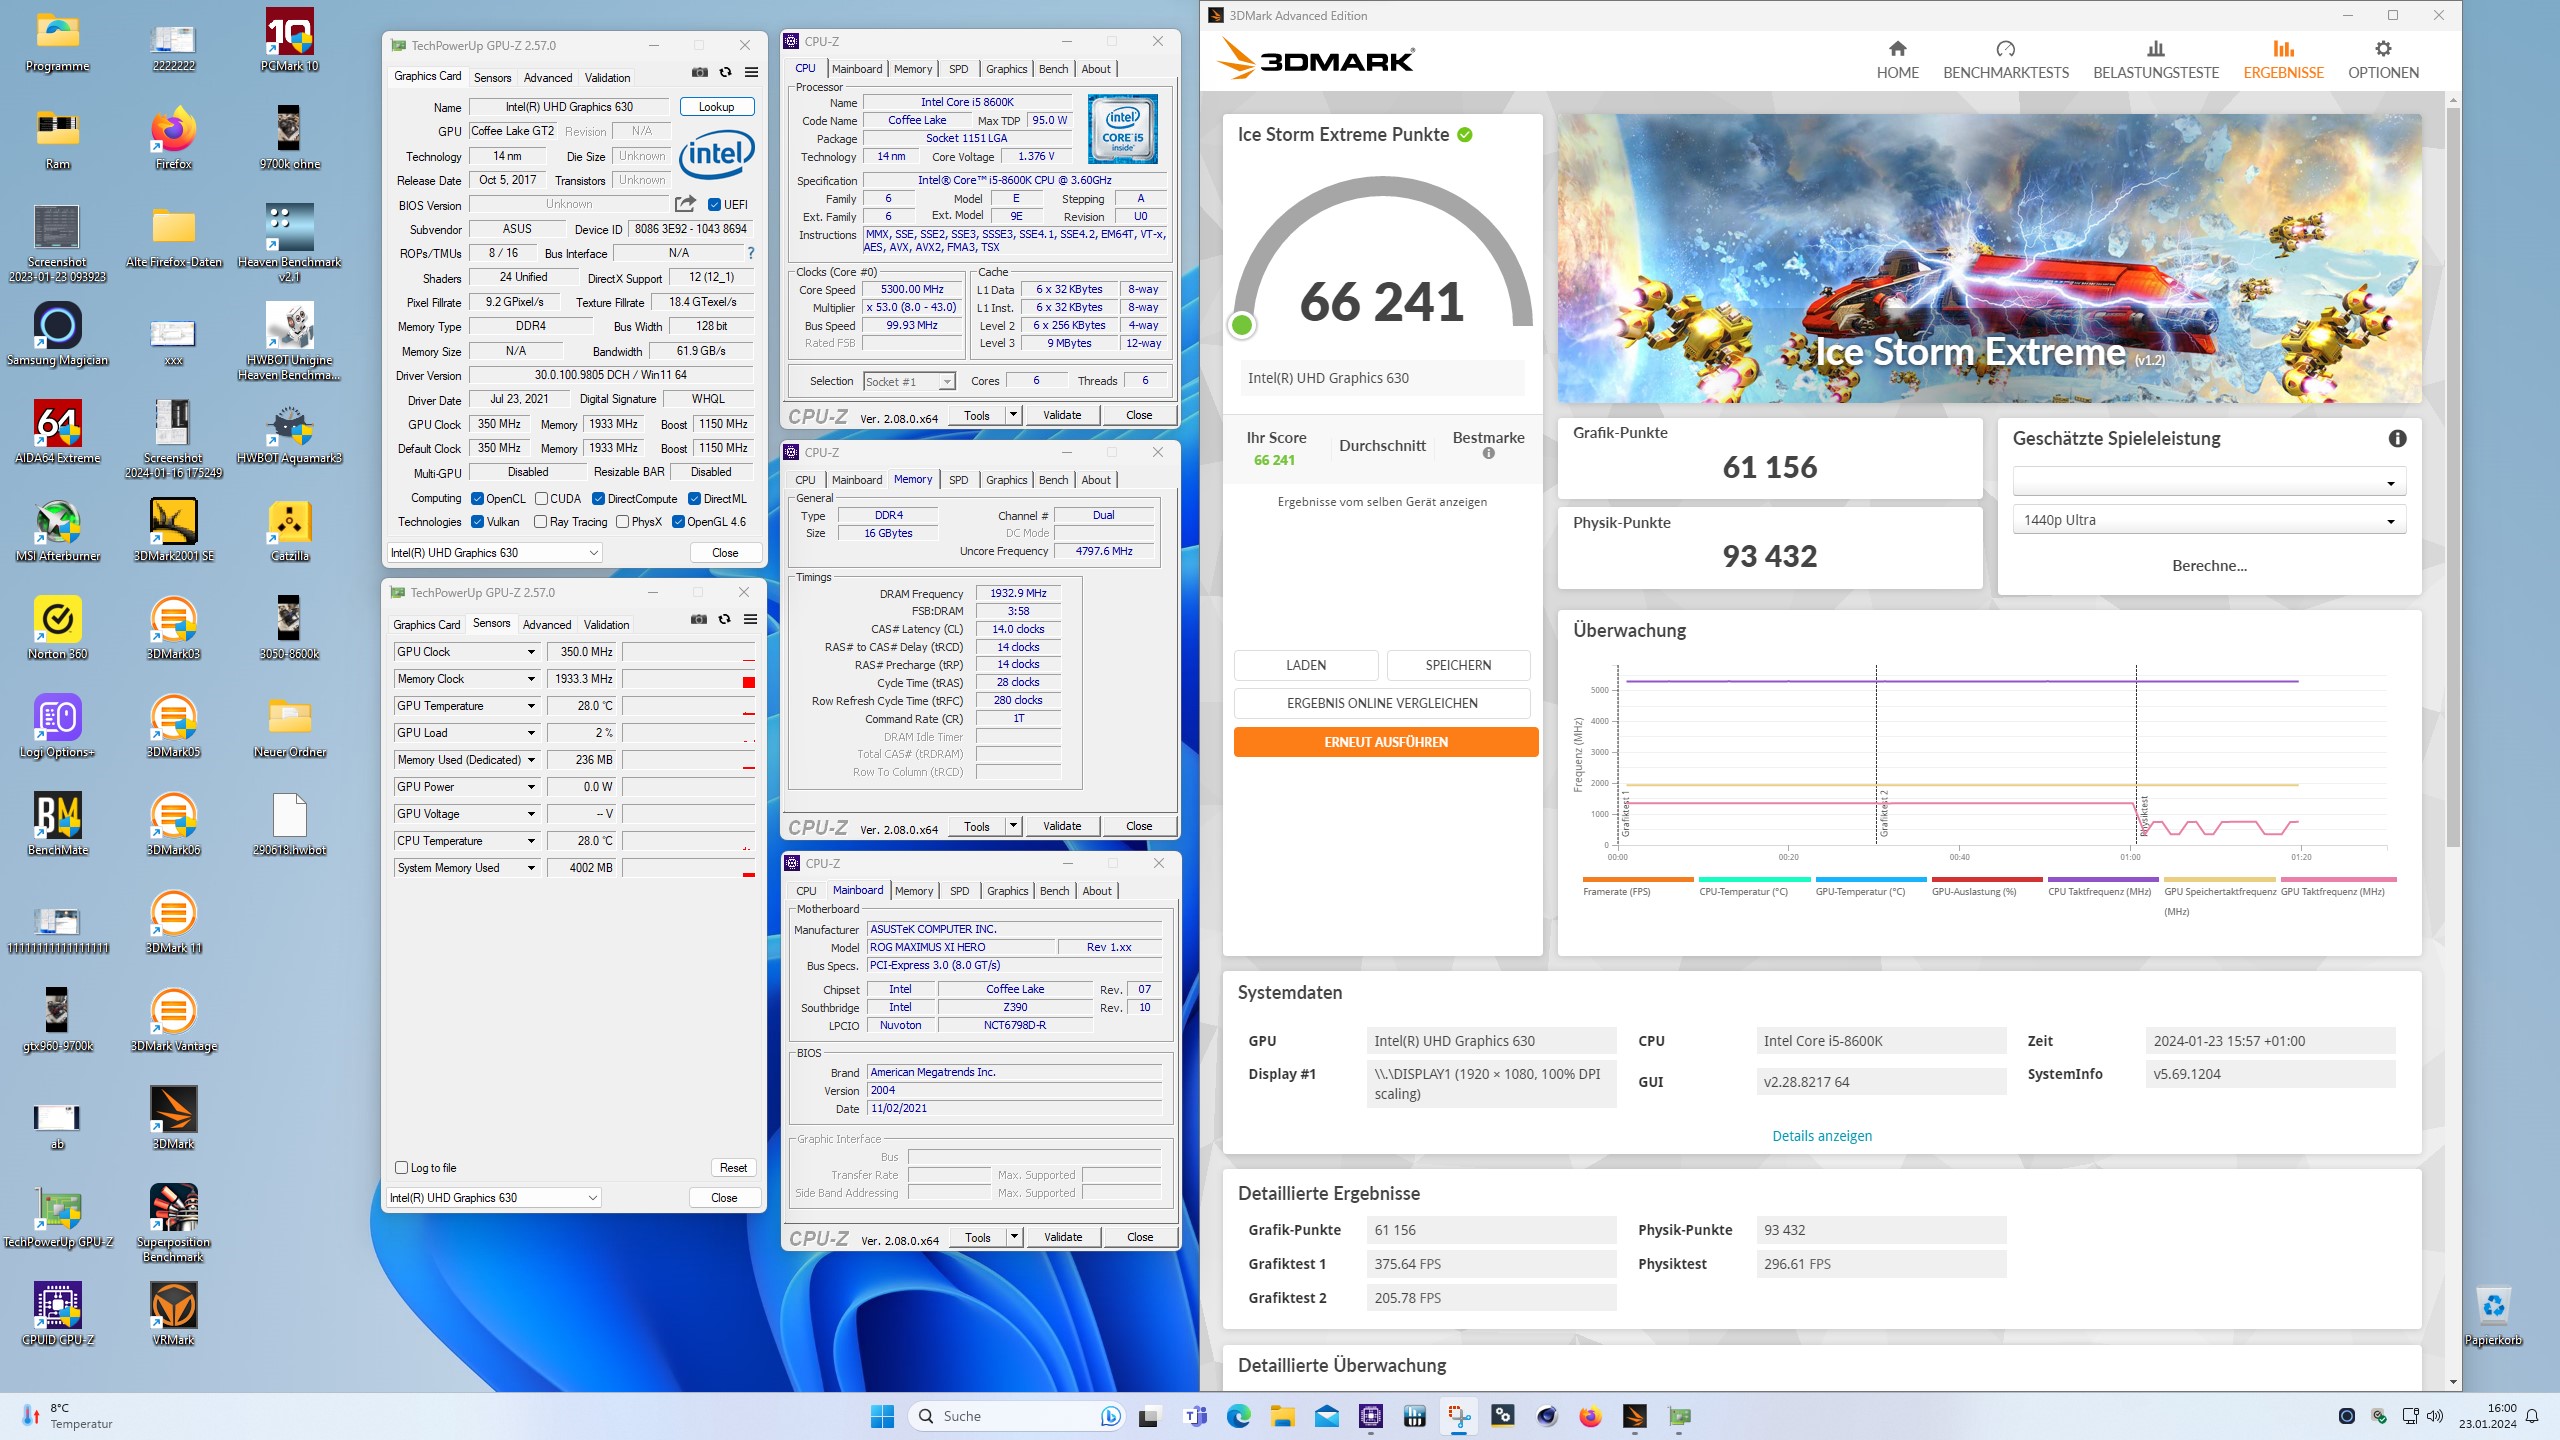Click ERNEUT AUSFÜHREN button
Image resolution: width=2560 pixels, height=1440 pixels.
click(x=1385, y=742)
